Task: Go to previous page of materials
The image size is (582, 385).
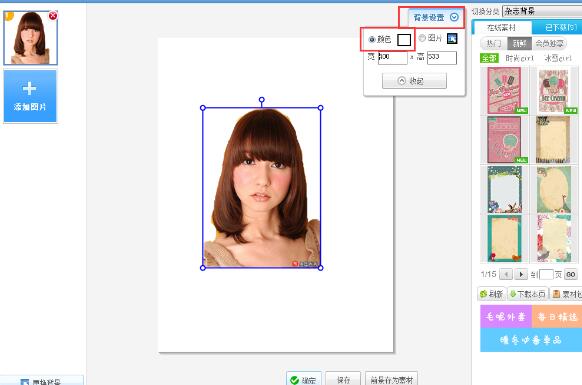Action: click(x=506, y=274)
